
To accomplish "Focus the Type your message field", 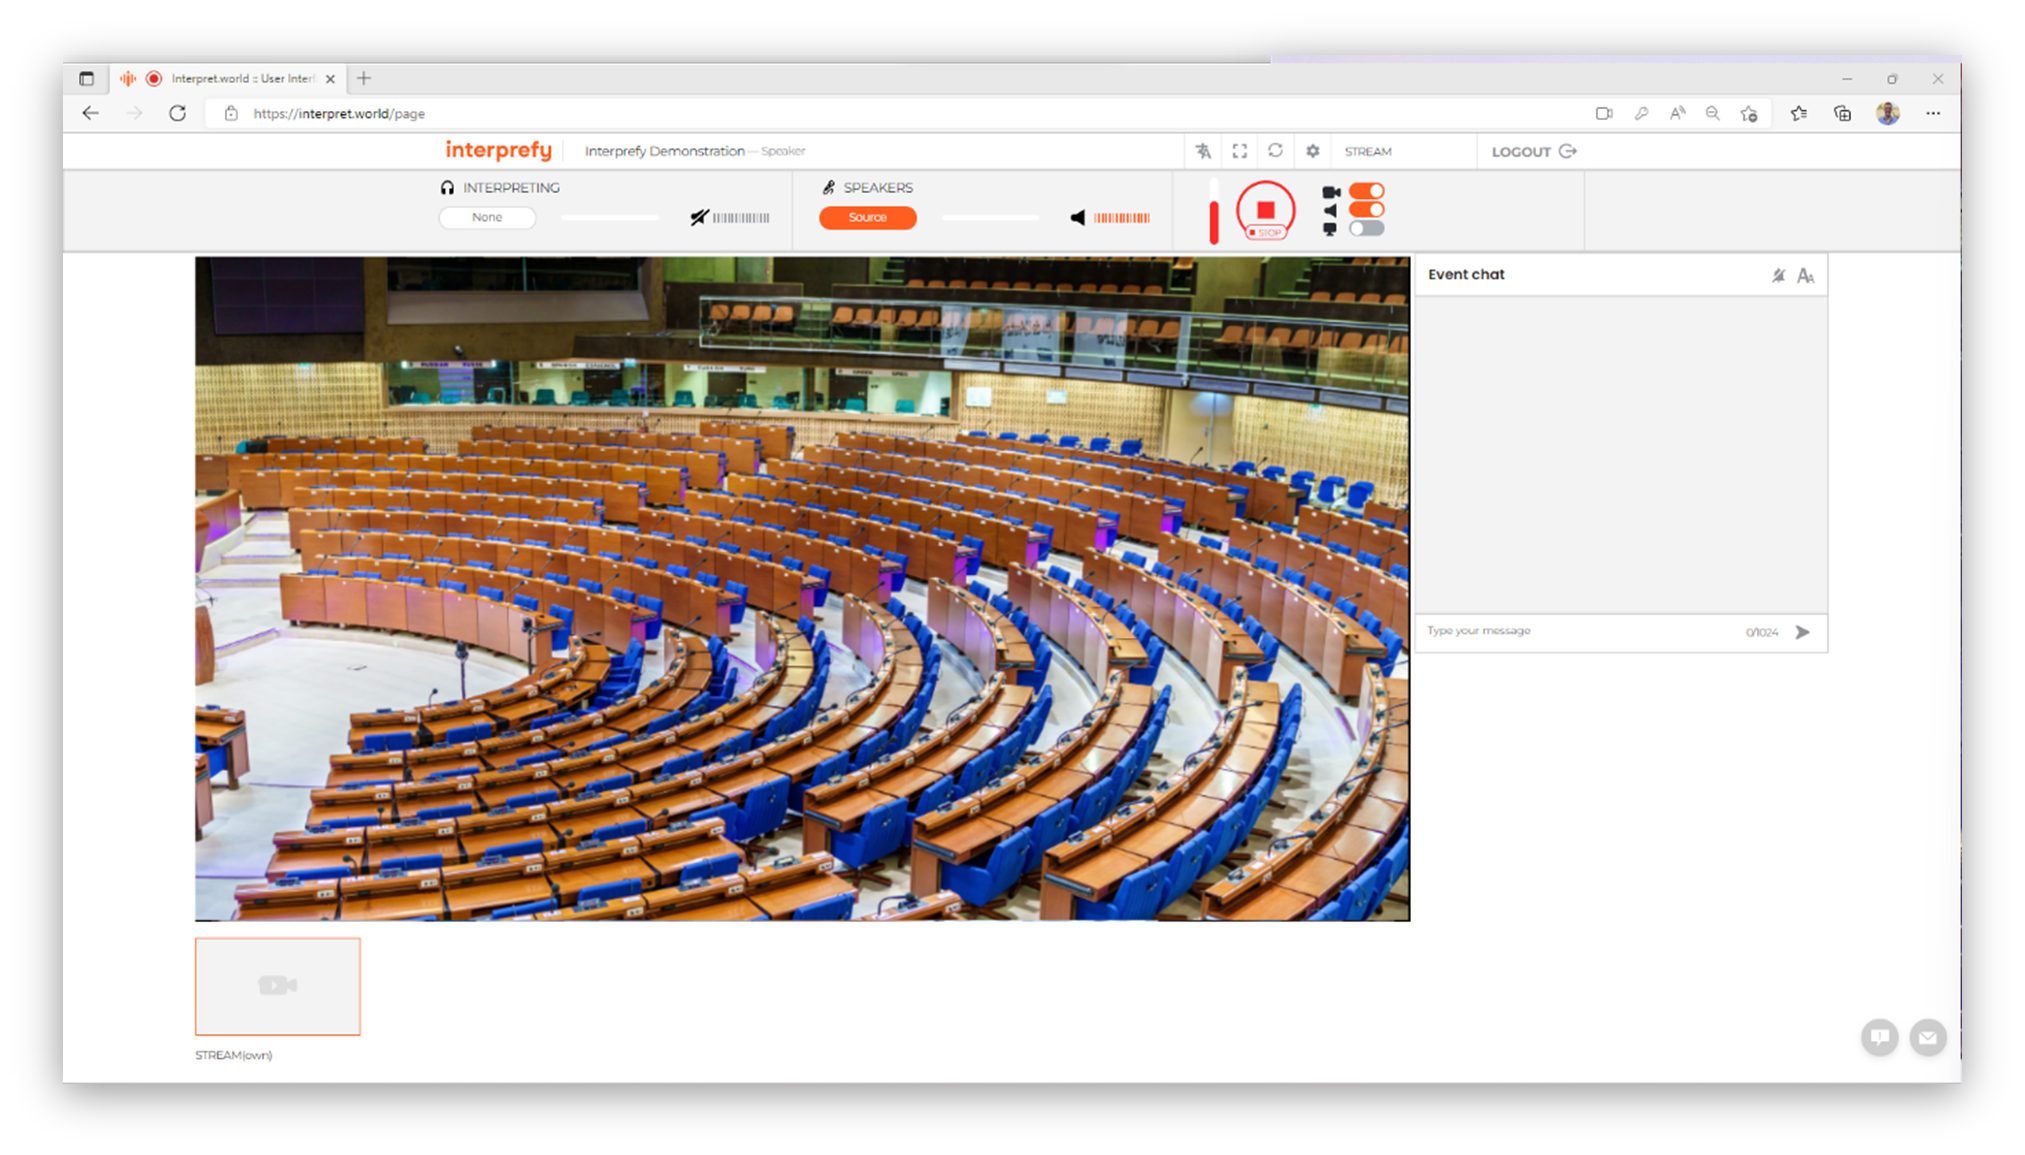I will [1580, 631].
